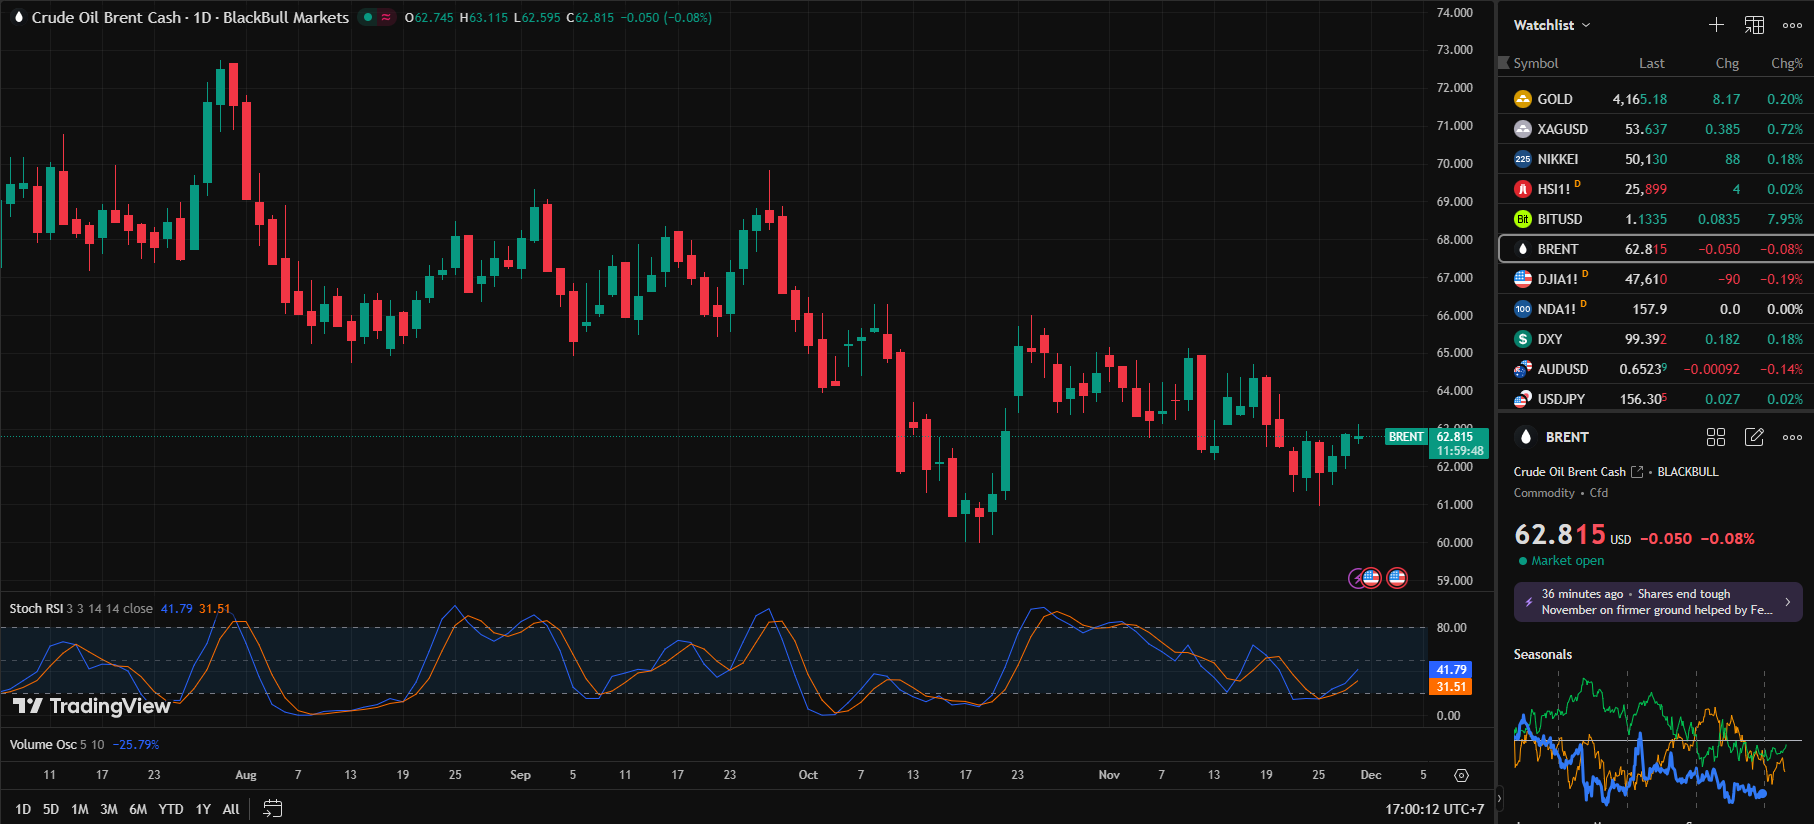This screenshot has width=1814, height=824.
Task: Click the flag marker next to Symbol header
Action: (1503, 63)
